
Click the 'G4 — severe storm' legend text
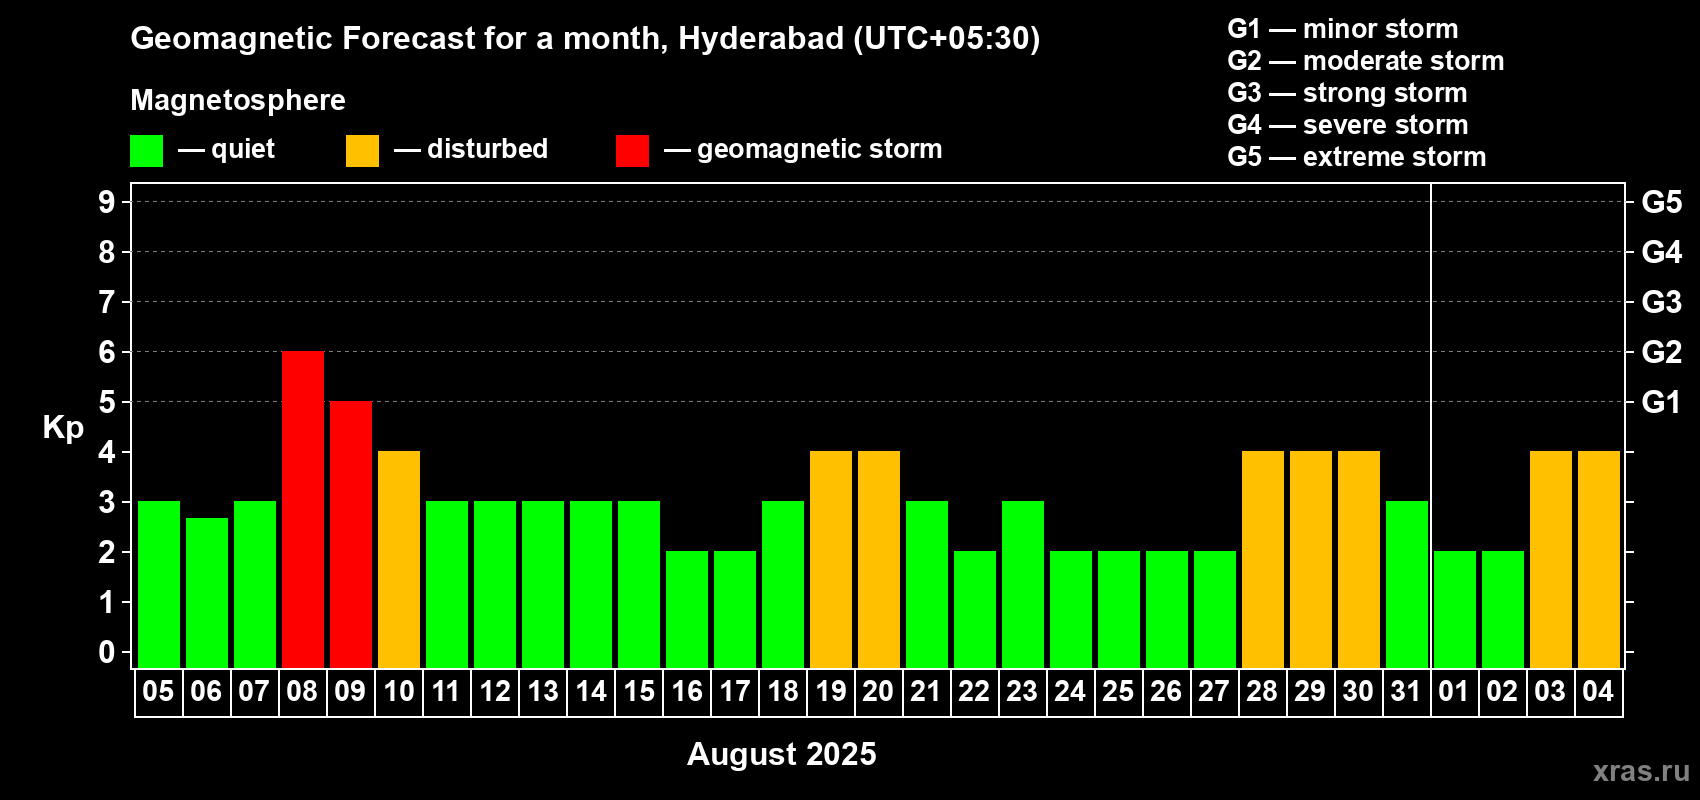click(1348, 125)
